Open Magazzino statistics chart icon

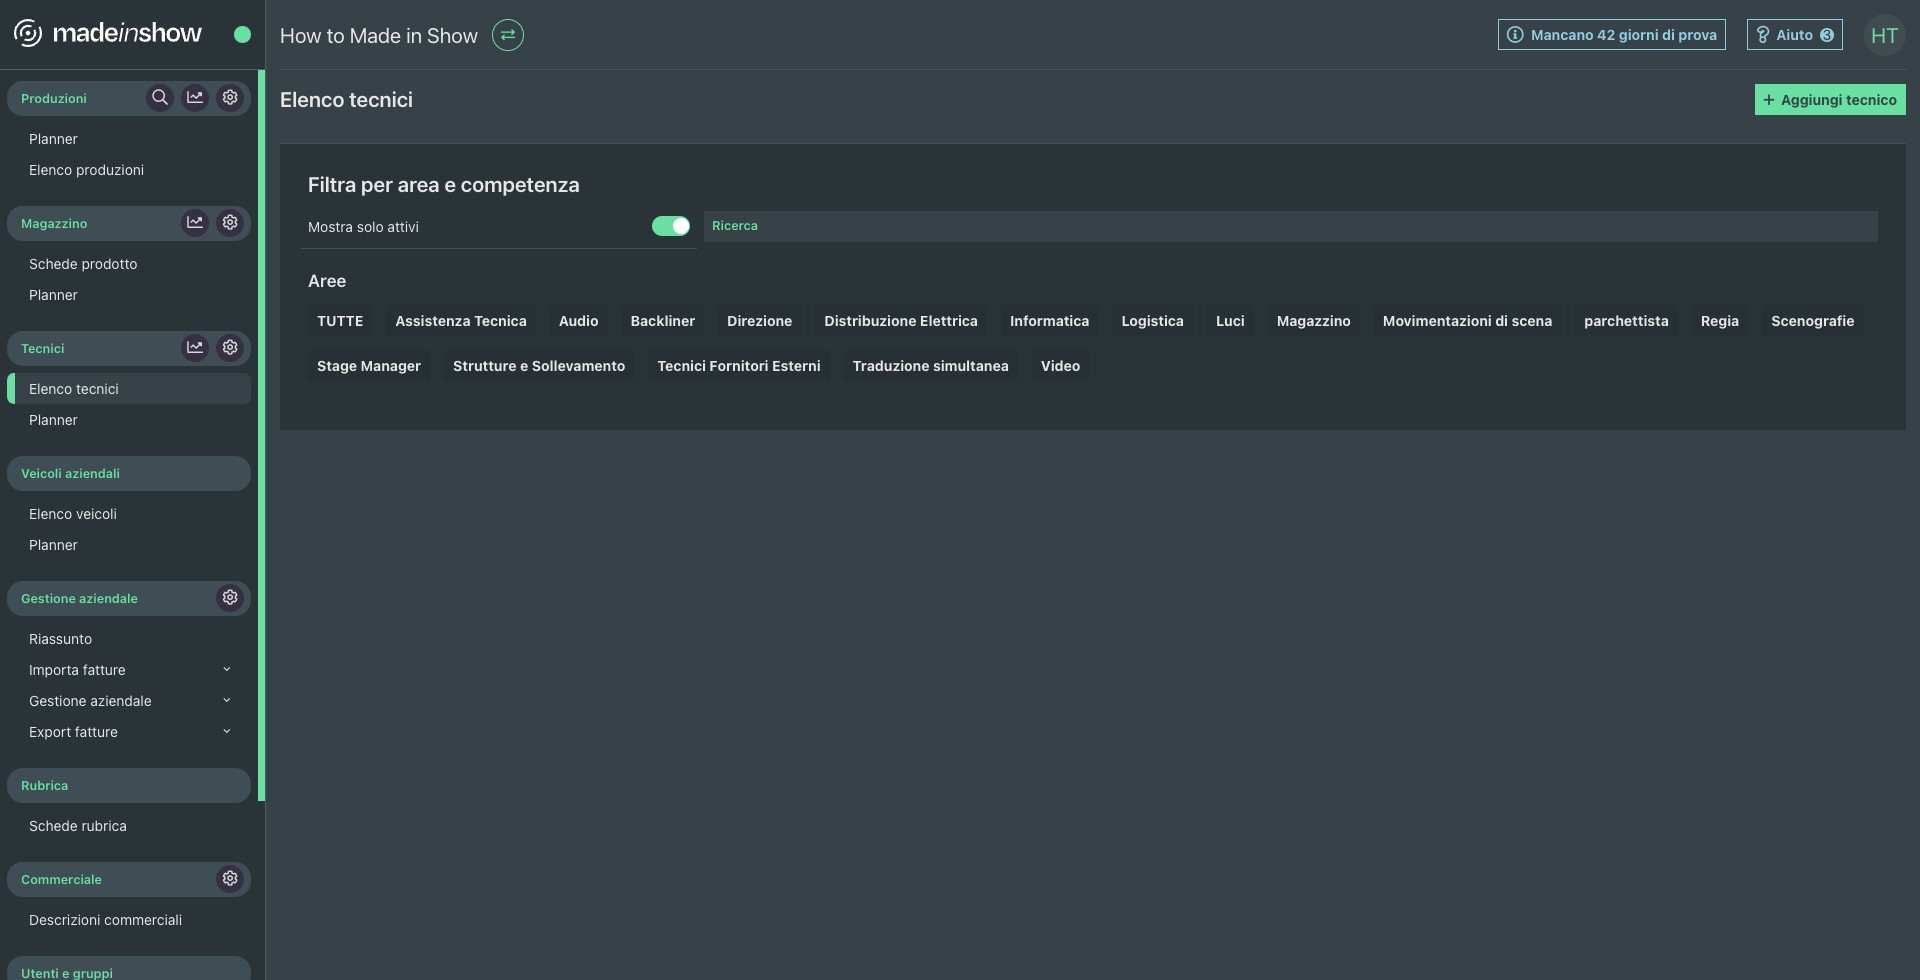click(x=195, y=223)
